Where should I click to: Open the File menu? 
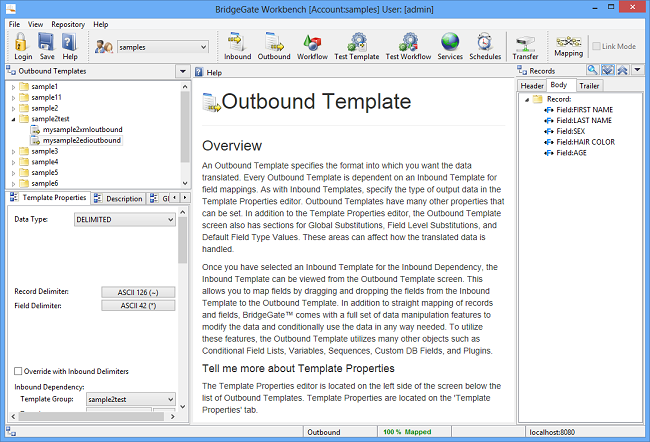point(14,24)
